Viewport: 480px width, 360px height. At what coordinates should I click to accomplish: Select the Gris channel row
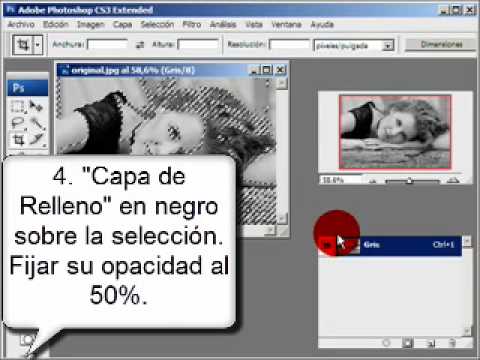click(x=390, y=246)
